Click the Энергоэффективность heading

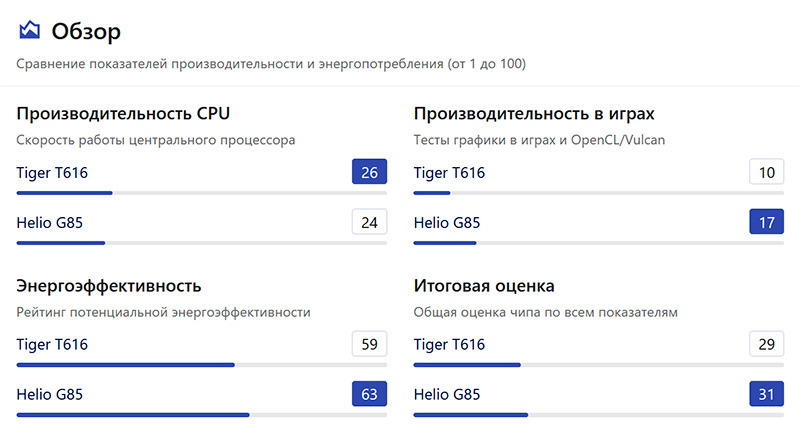(109, 286)
